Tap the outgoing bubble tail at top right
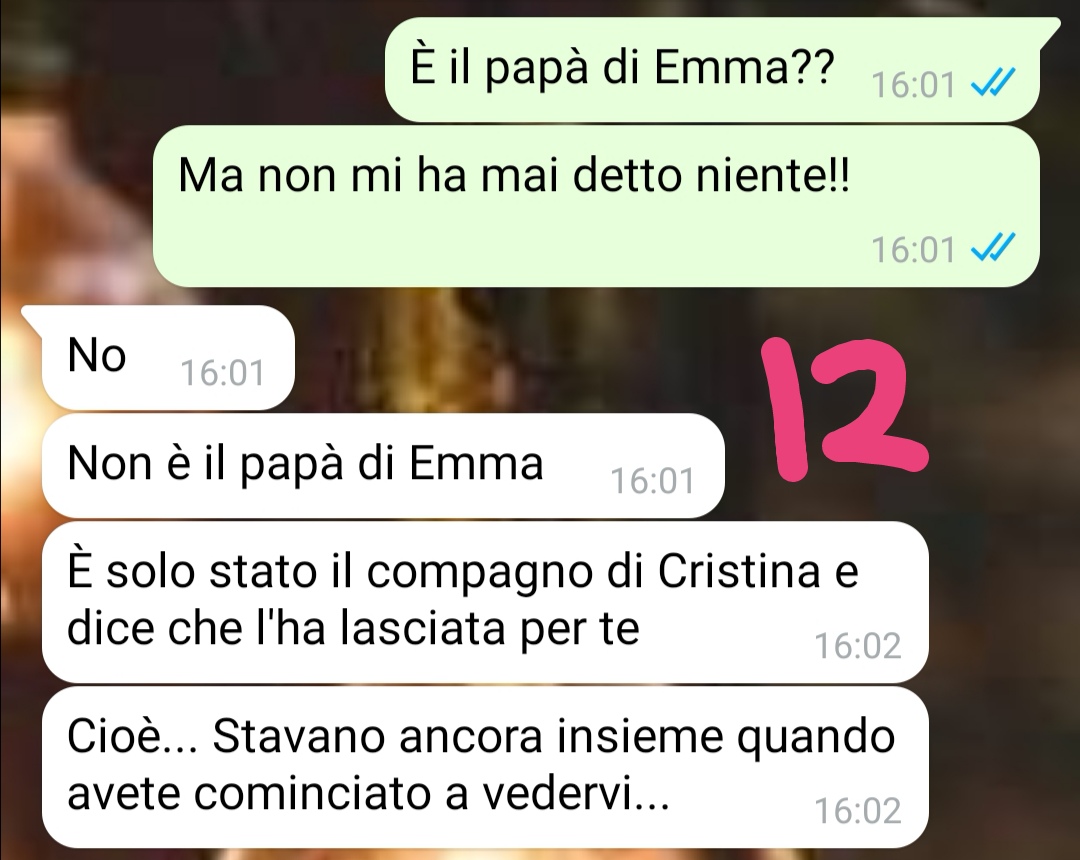Screen dimensions: 1080x860 point(1048,32)
